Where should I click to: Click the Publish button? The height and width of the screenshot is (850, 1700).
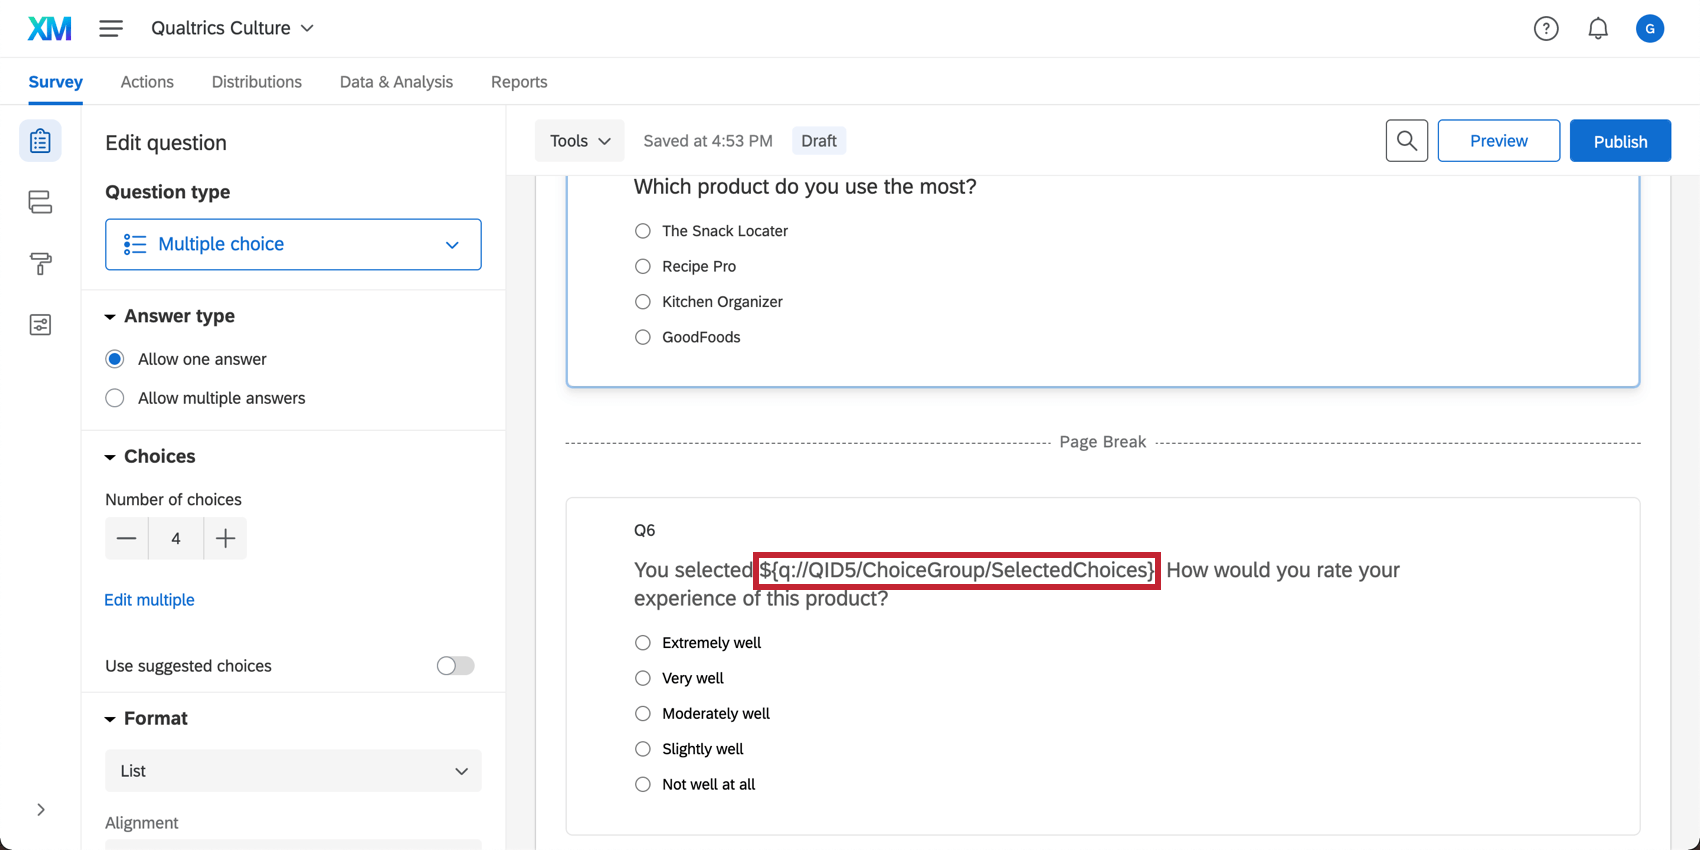[x=1620, y=141]
